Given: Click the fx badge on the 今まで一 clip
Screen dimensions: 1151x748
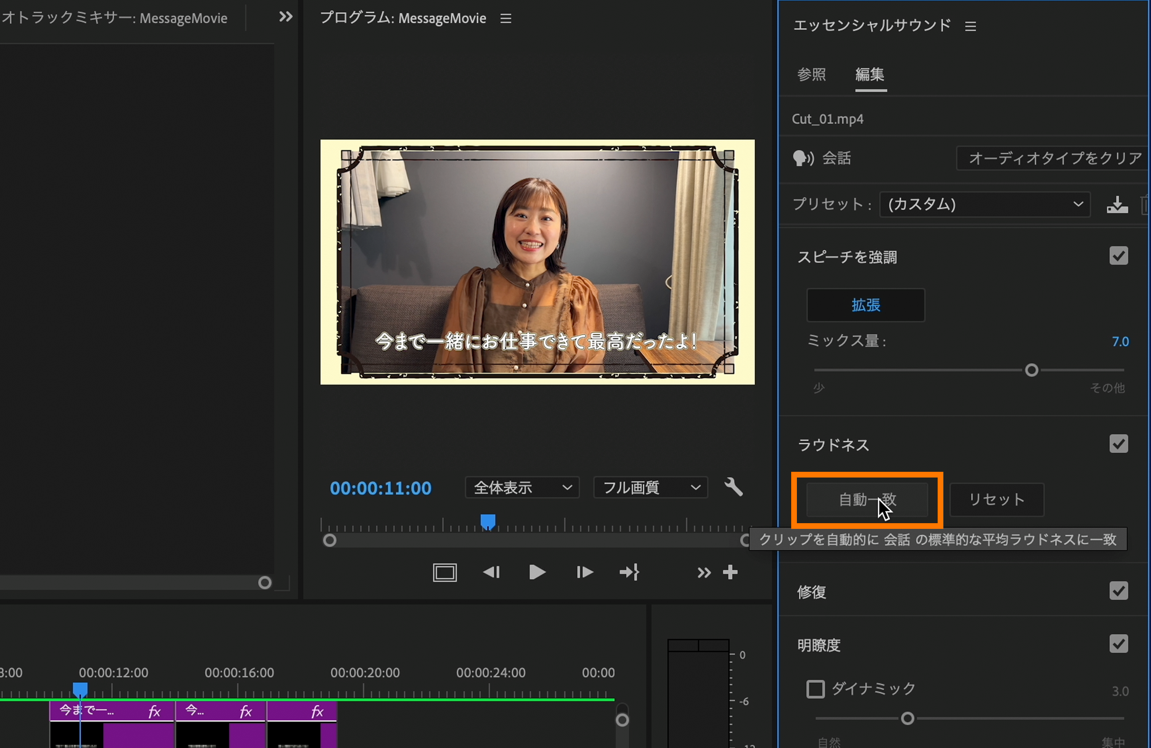Looking at the screenshot, I should tap(154, 711).
